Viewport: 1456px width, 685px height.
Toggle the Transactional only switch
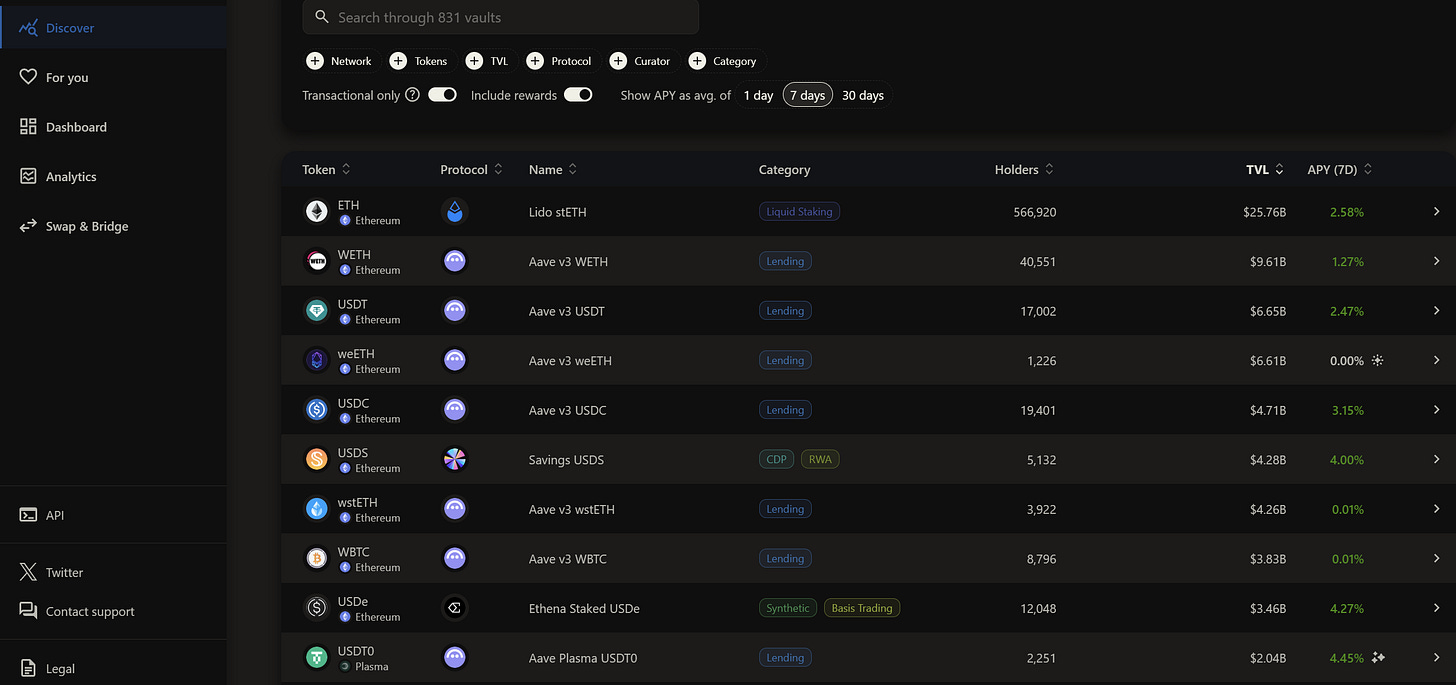coord(442,95)
